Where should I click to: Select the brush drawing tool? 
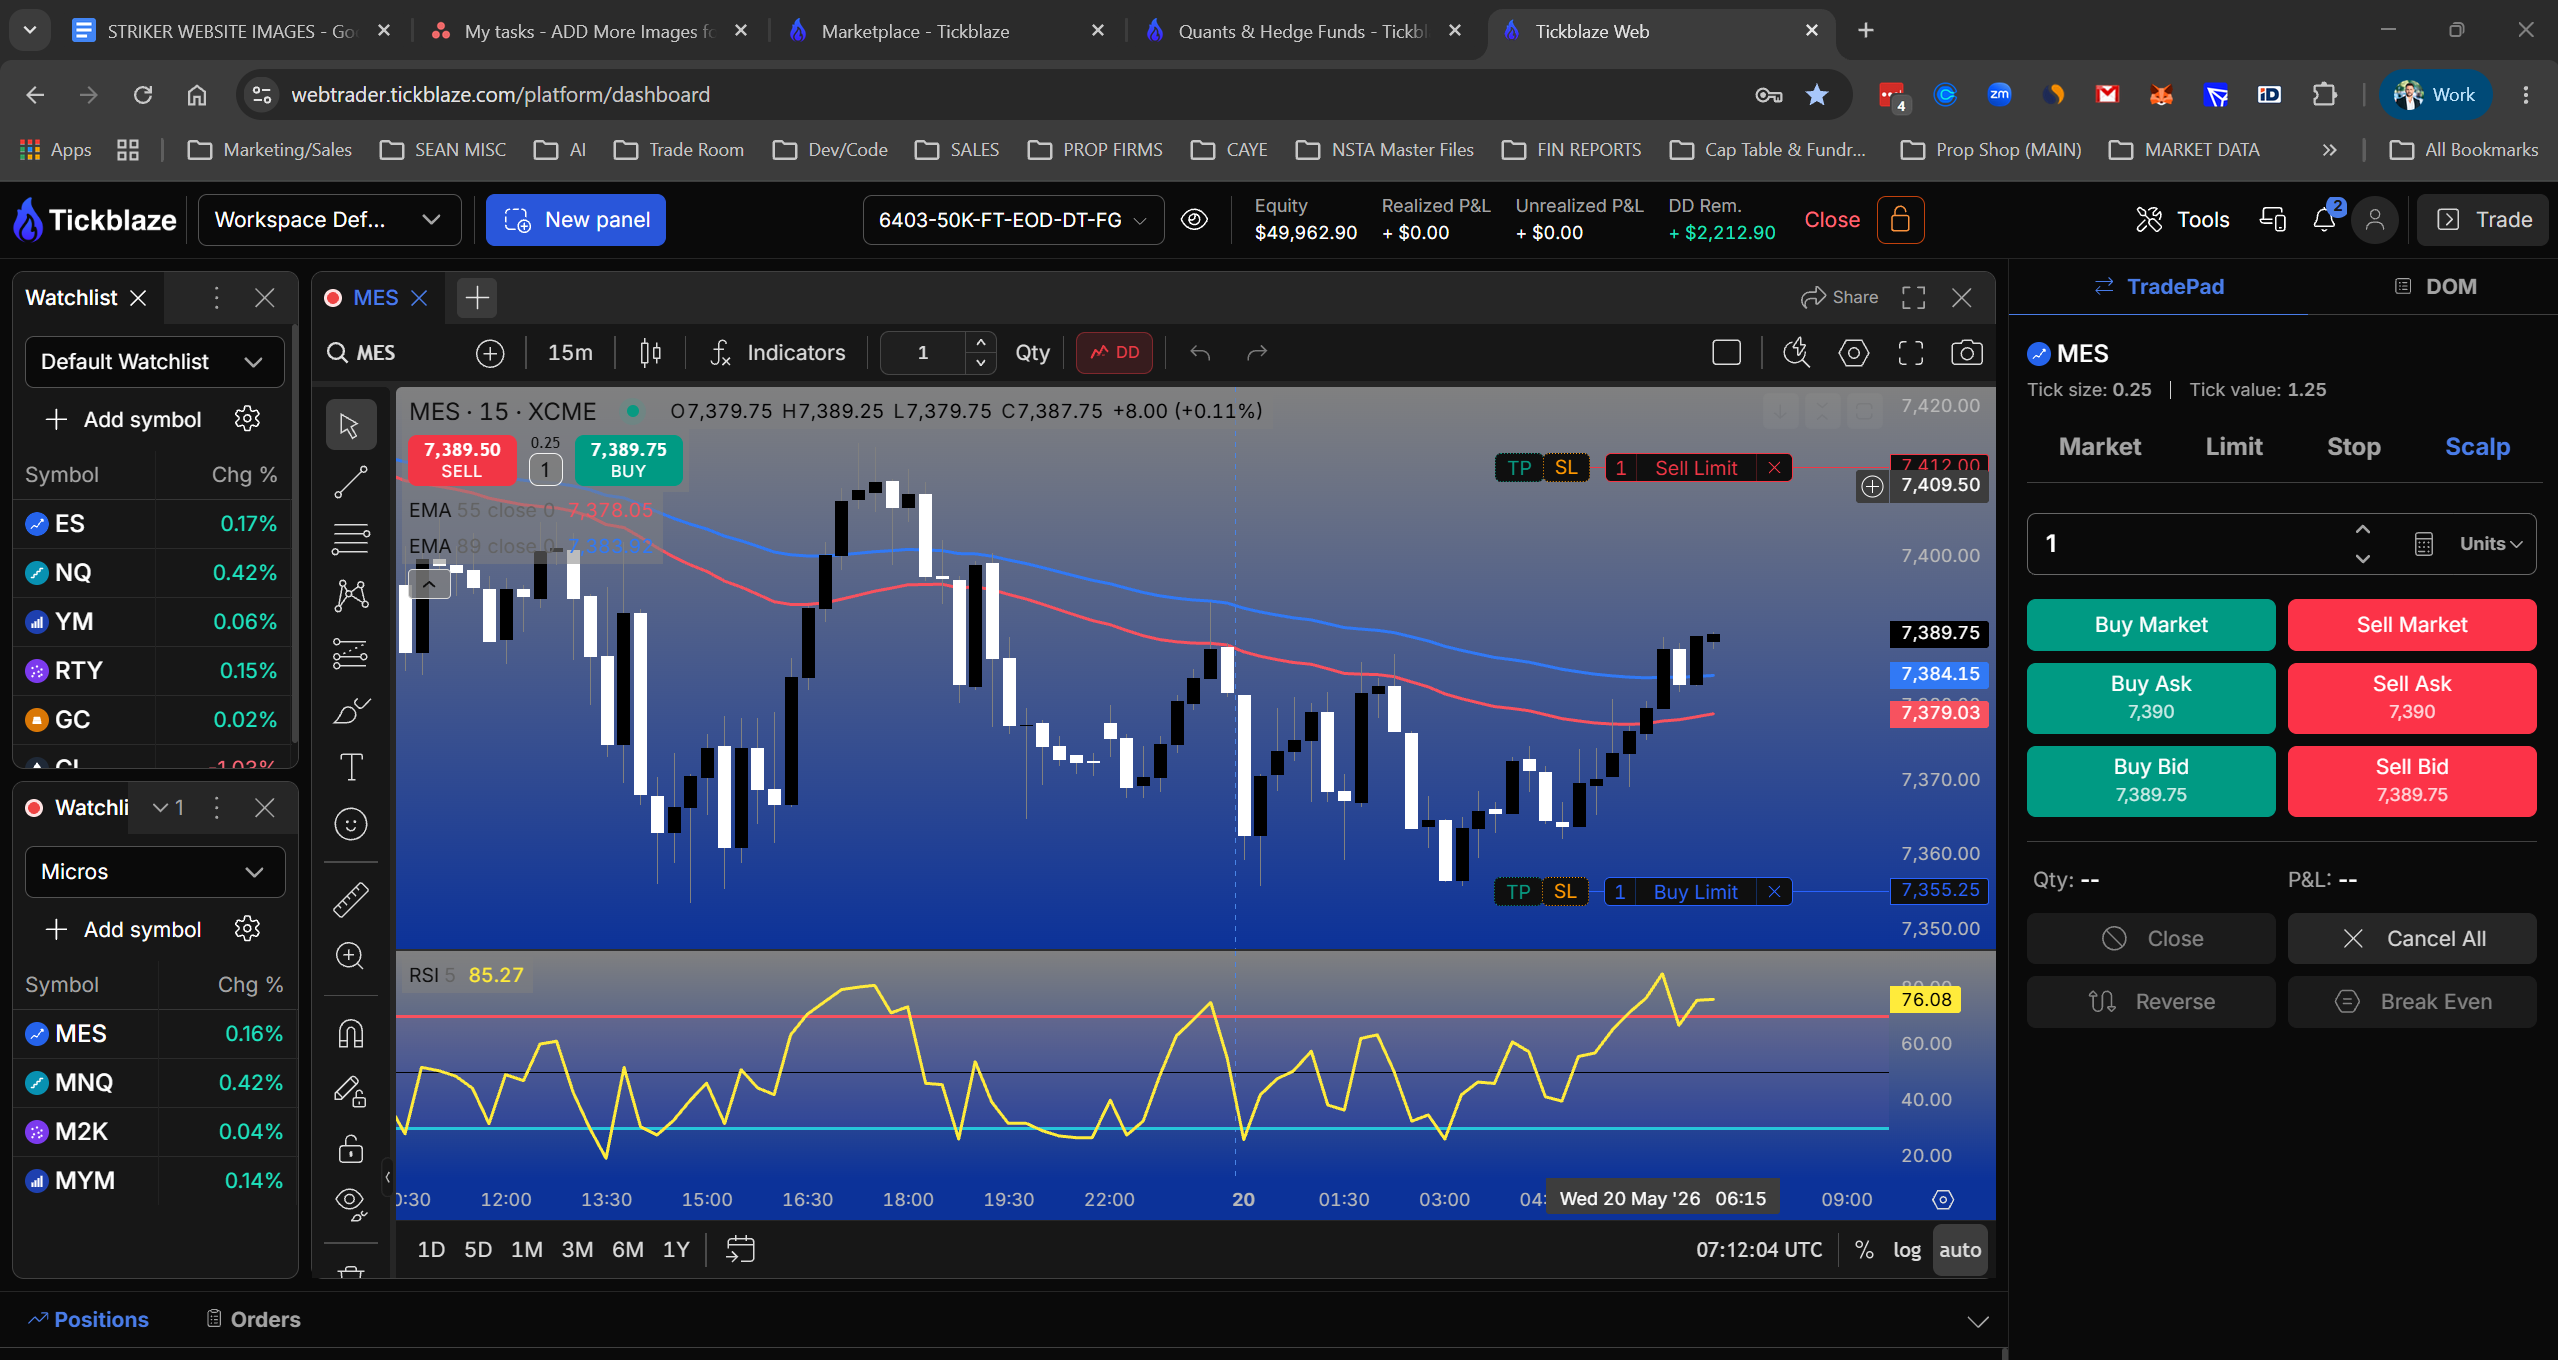(x=350, y=711)
